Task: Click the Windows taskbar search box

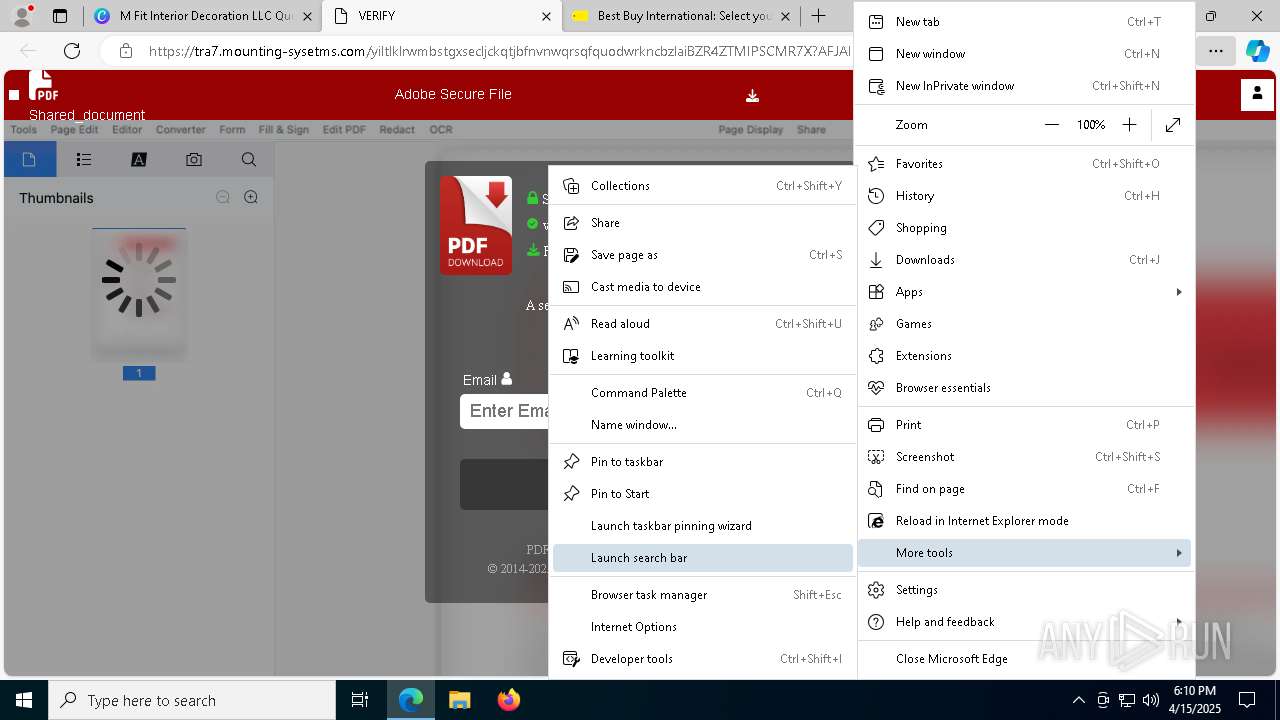Action: coord(192,700)
